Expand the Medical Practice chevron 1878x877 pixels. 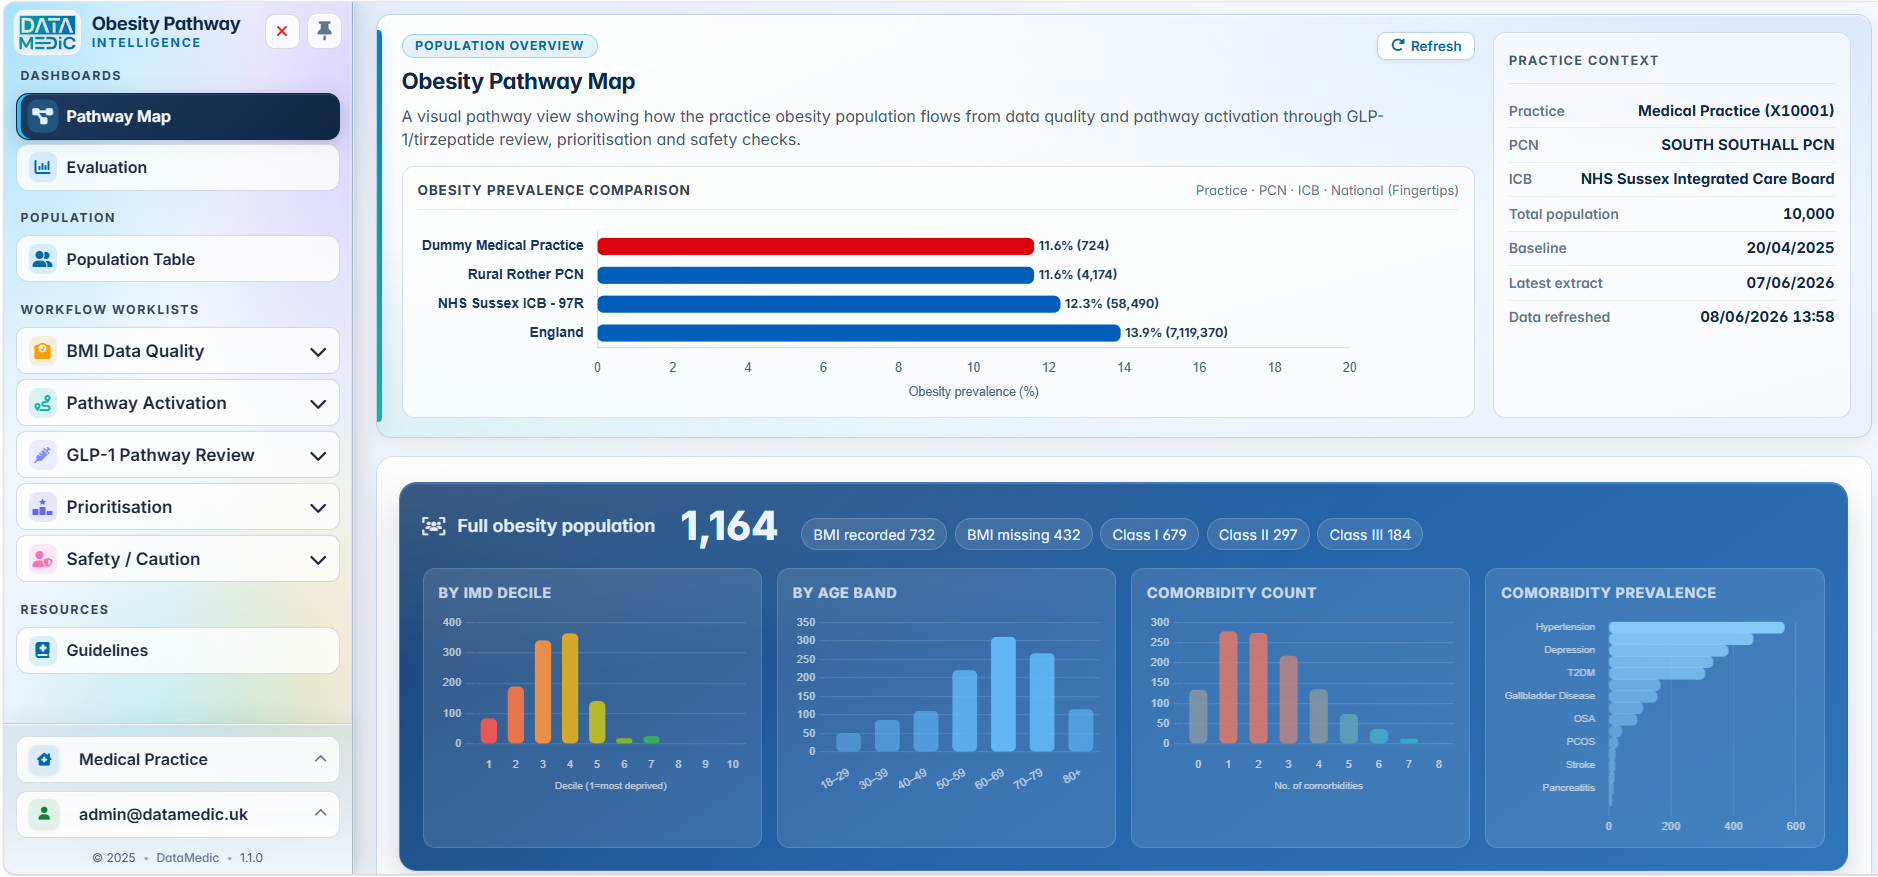pos(320,759)
